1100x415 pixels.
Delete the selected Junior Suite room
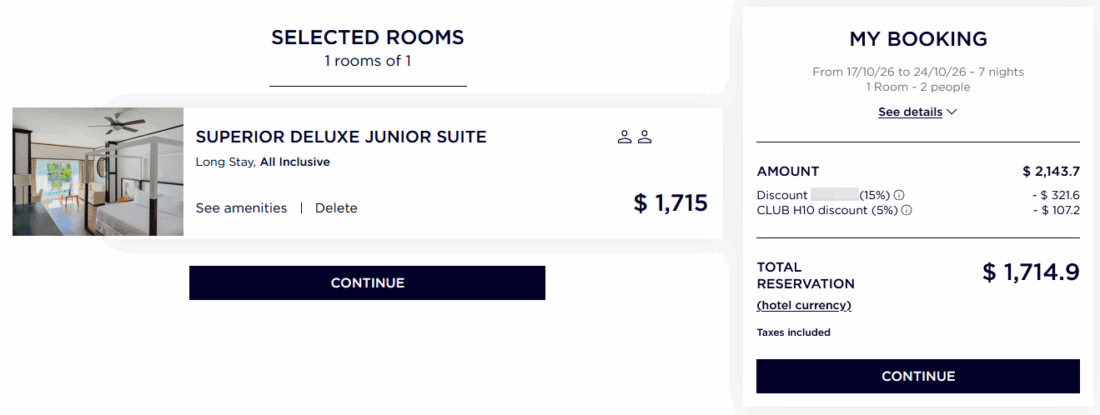click(x=336, y=208)
